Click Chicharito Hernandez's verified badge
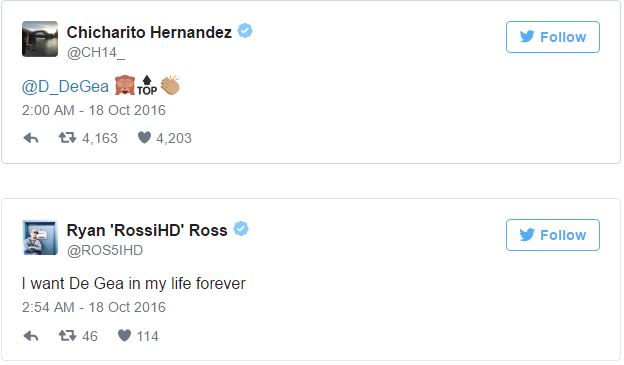The width and height of the screenshot is (624, 365). 245,31
